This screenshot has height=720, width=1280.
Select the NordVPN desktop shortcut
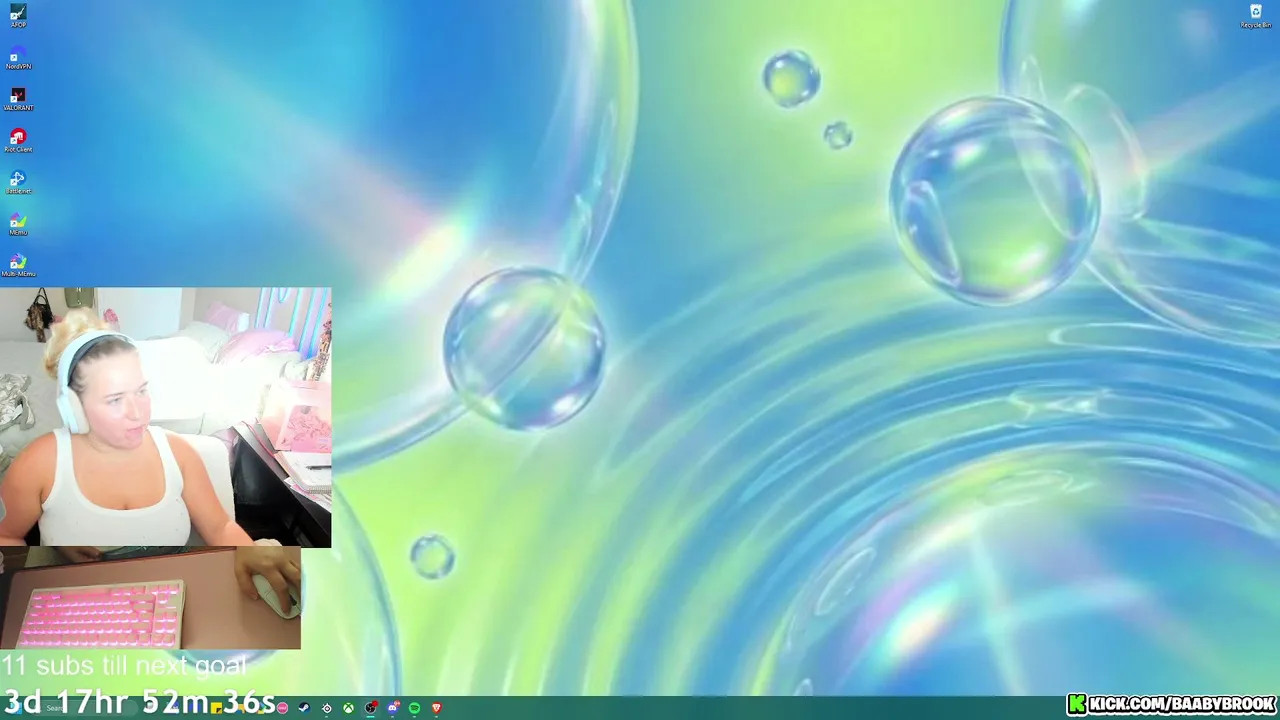[18, 58]
